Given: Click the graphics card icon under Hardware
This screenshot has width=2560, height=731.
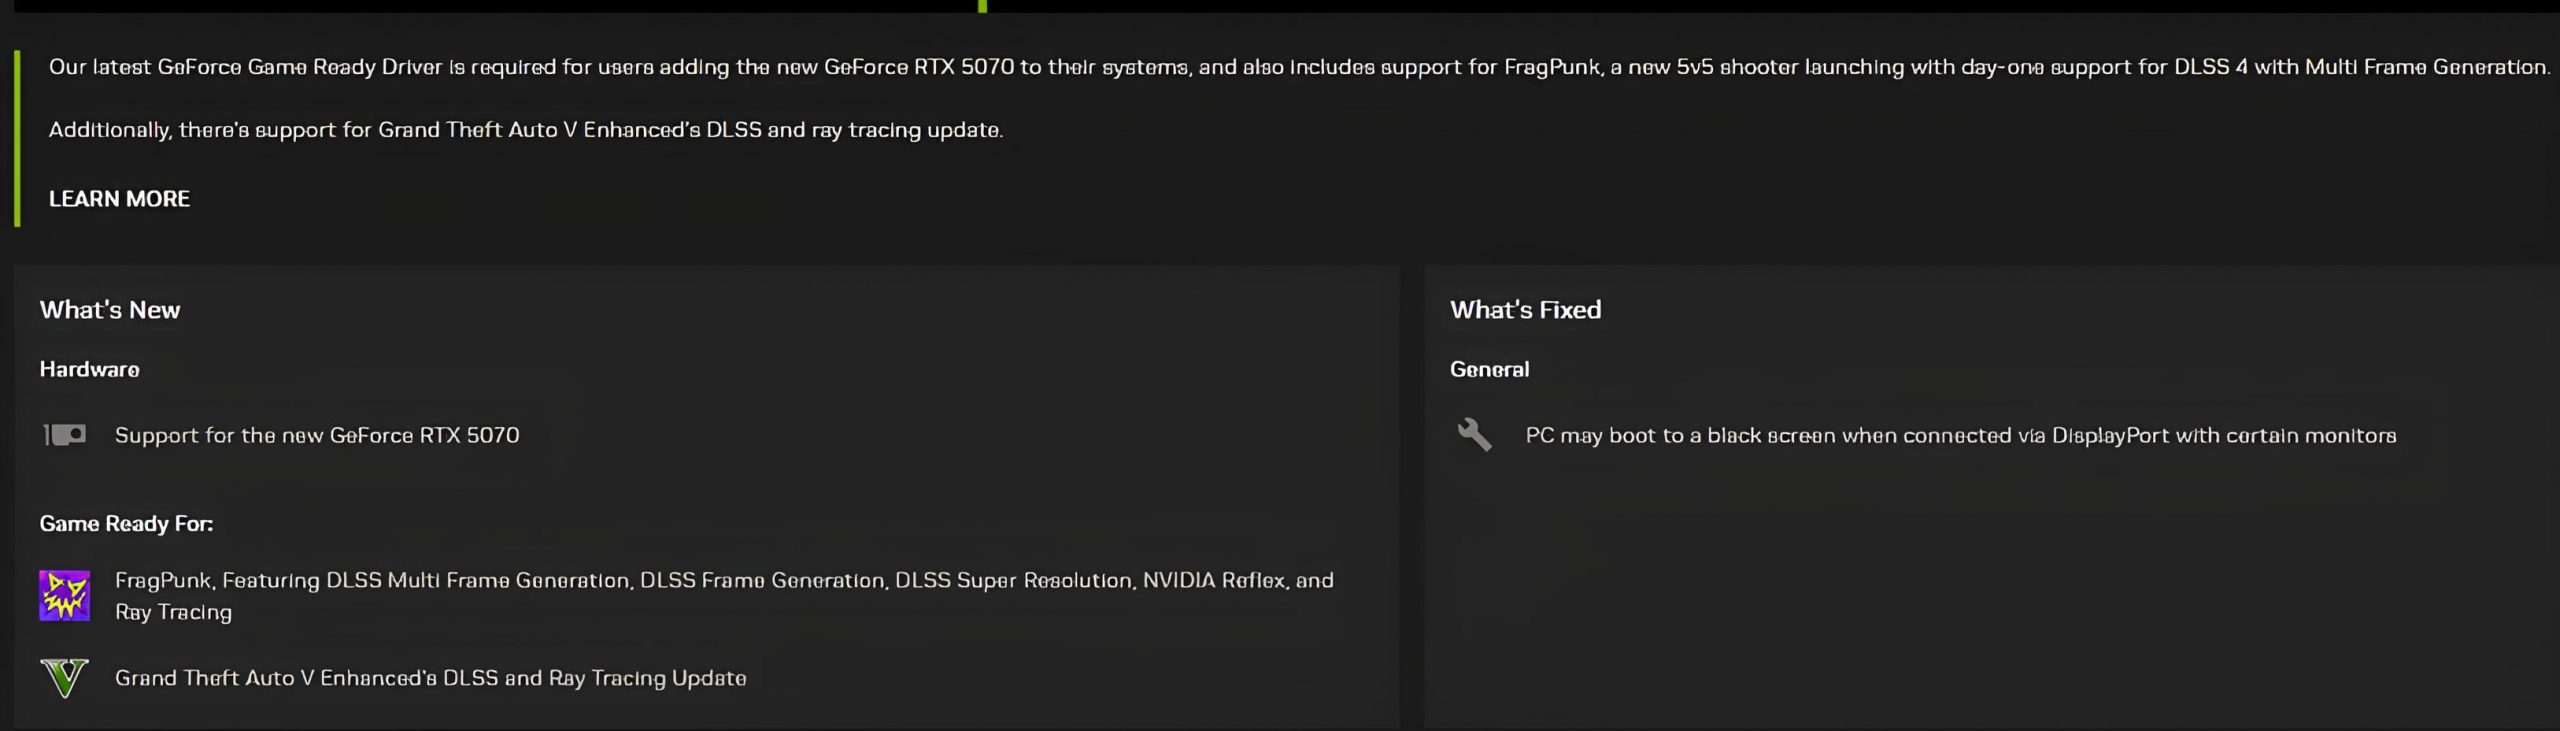Looking at the screenshot, I should [x=64, y=435].
